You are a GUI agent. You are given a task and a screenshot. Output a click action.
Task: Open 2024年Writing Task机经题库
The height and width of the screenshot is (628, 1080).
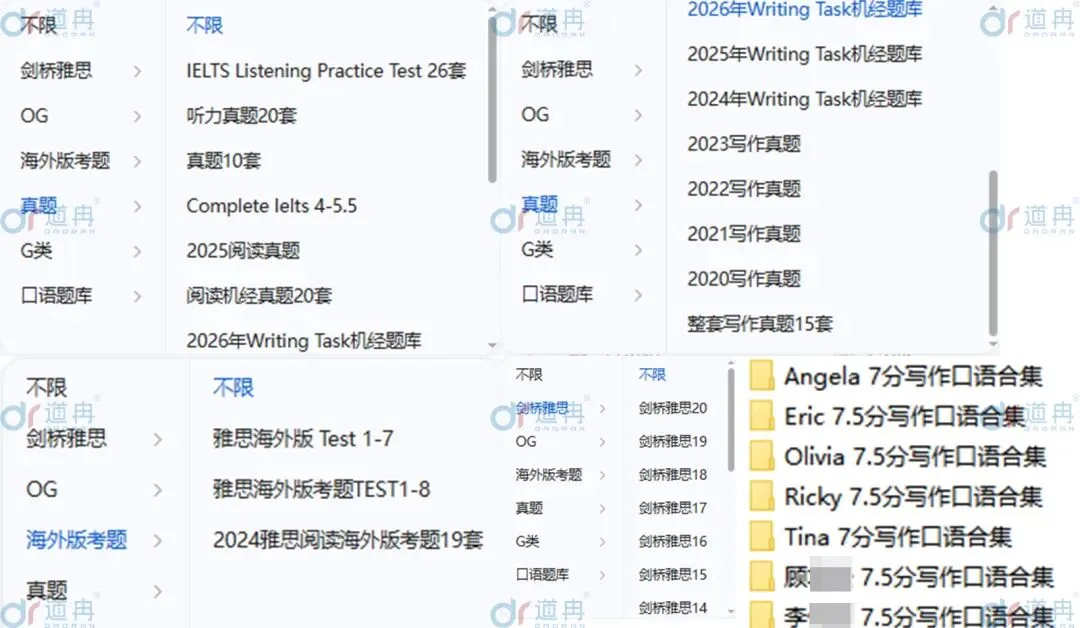(804, 99)
